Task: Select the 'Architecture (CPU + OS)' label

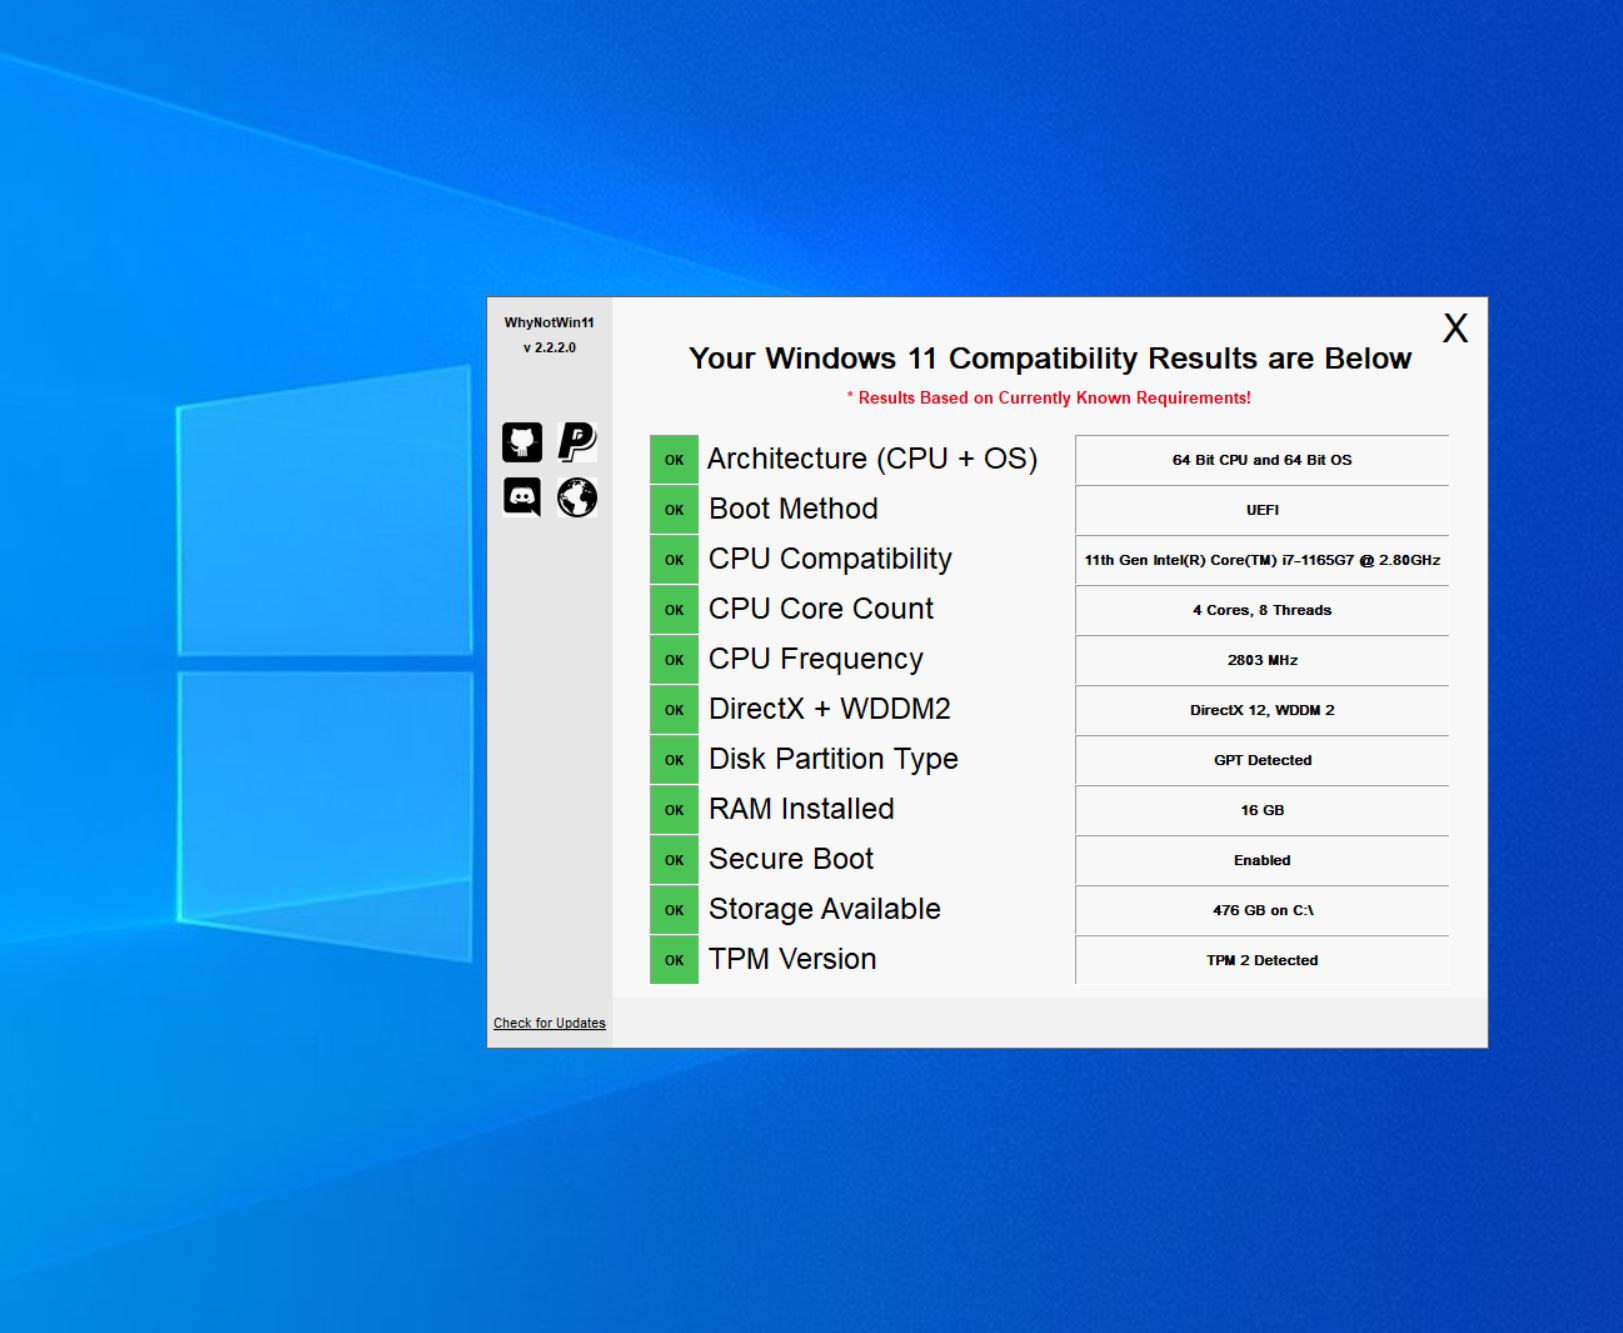Action: point(872,459)
